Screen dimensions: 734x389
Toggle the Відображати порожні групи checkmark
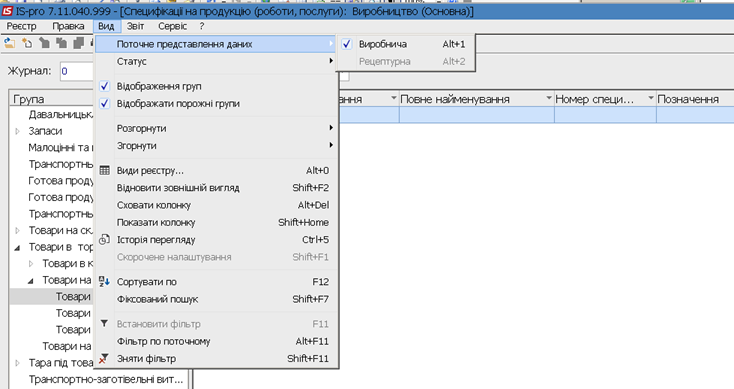104,103
